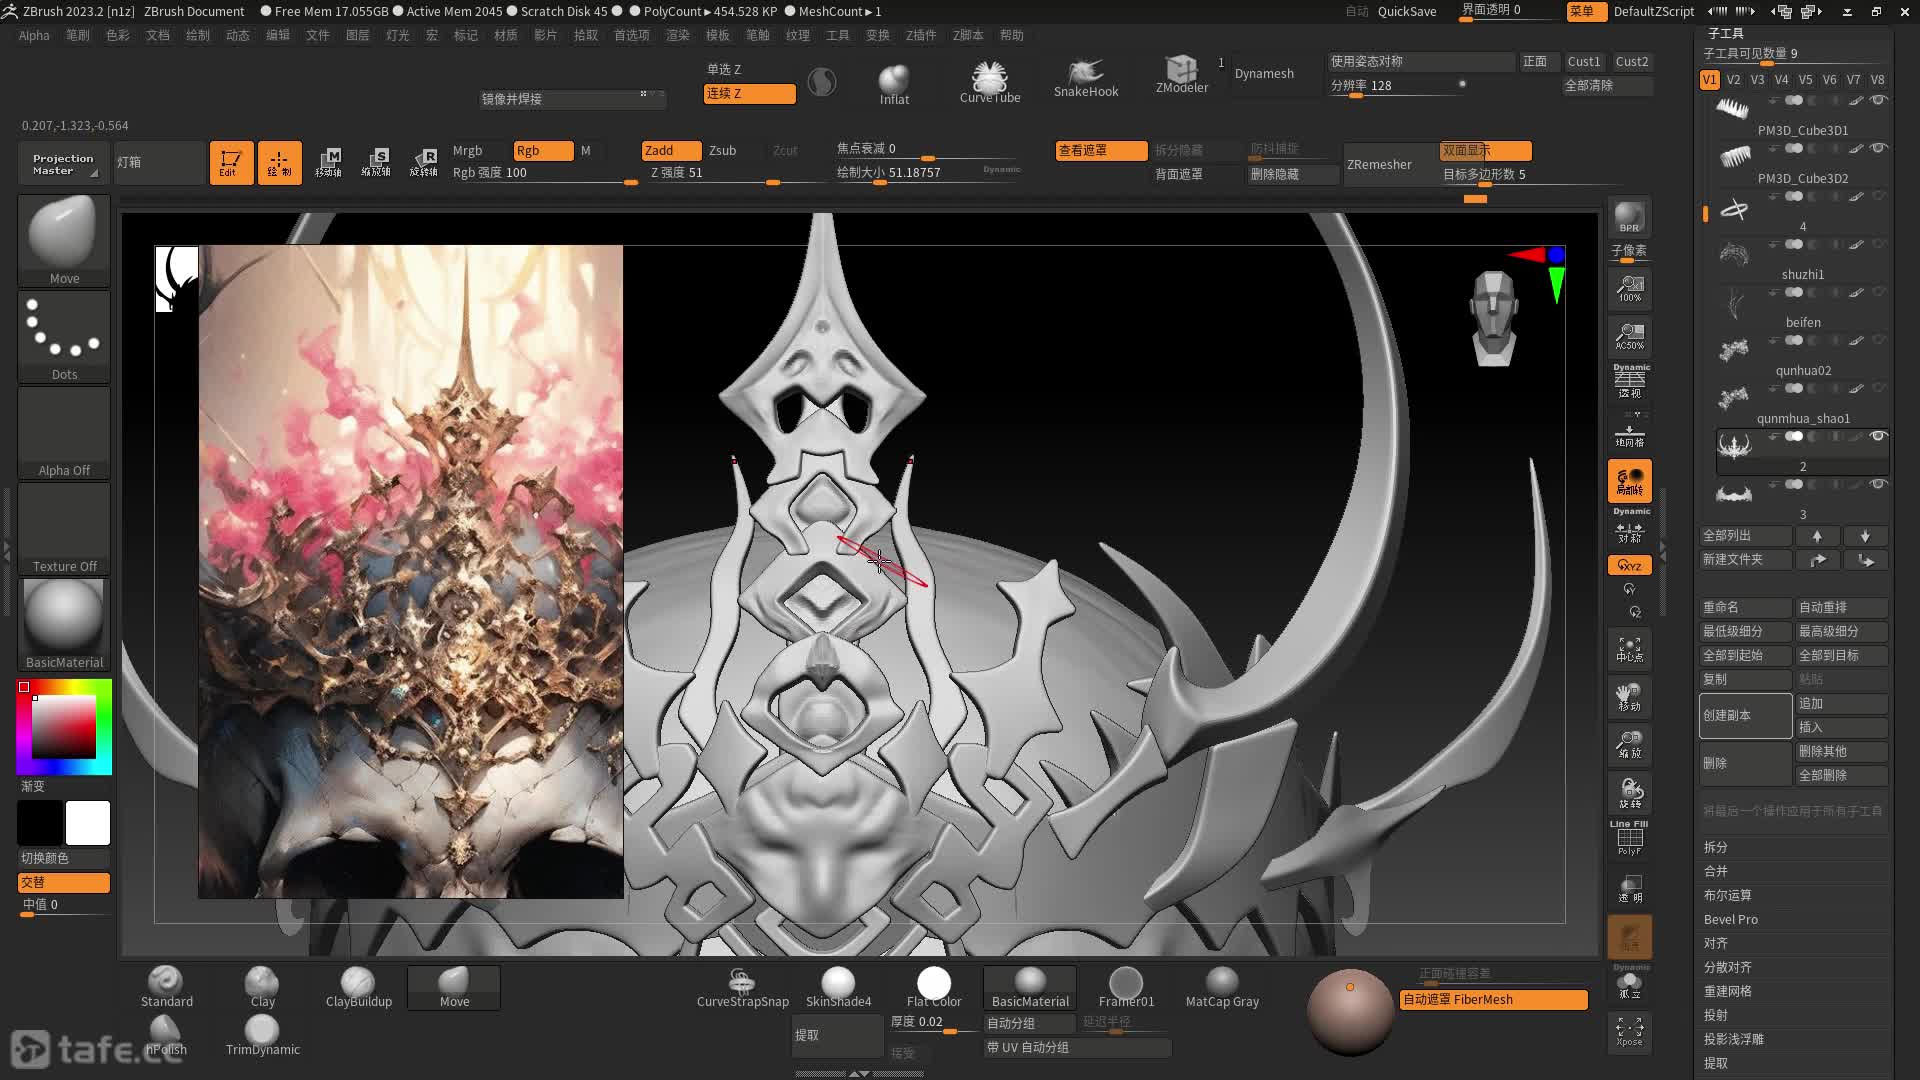This screenshot has height=1080, width=1920.
Task: Open the ZPlugin menu
Action: point(921,35)
